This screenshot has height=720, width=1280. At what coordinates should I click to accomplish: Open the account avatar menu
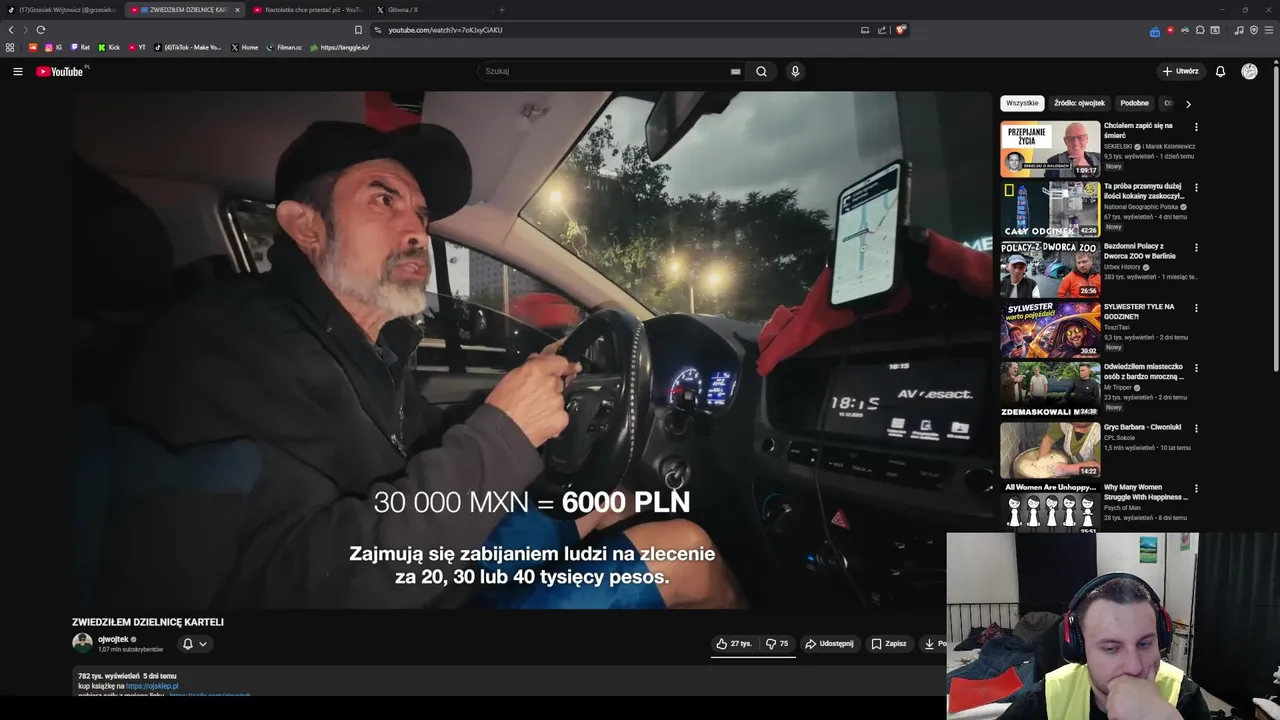(x=1249, y=71)
